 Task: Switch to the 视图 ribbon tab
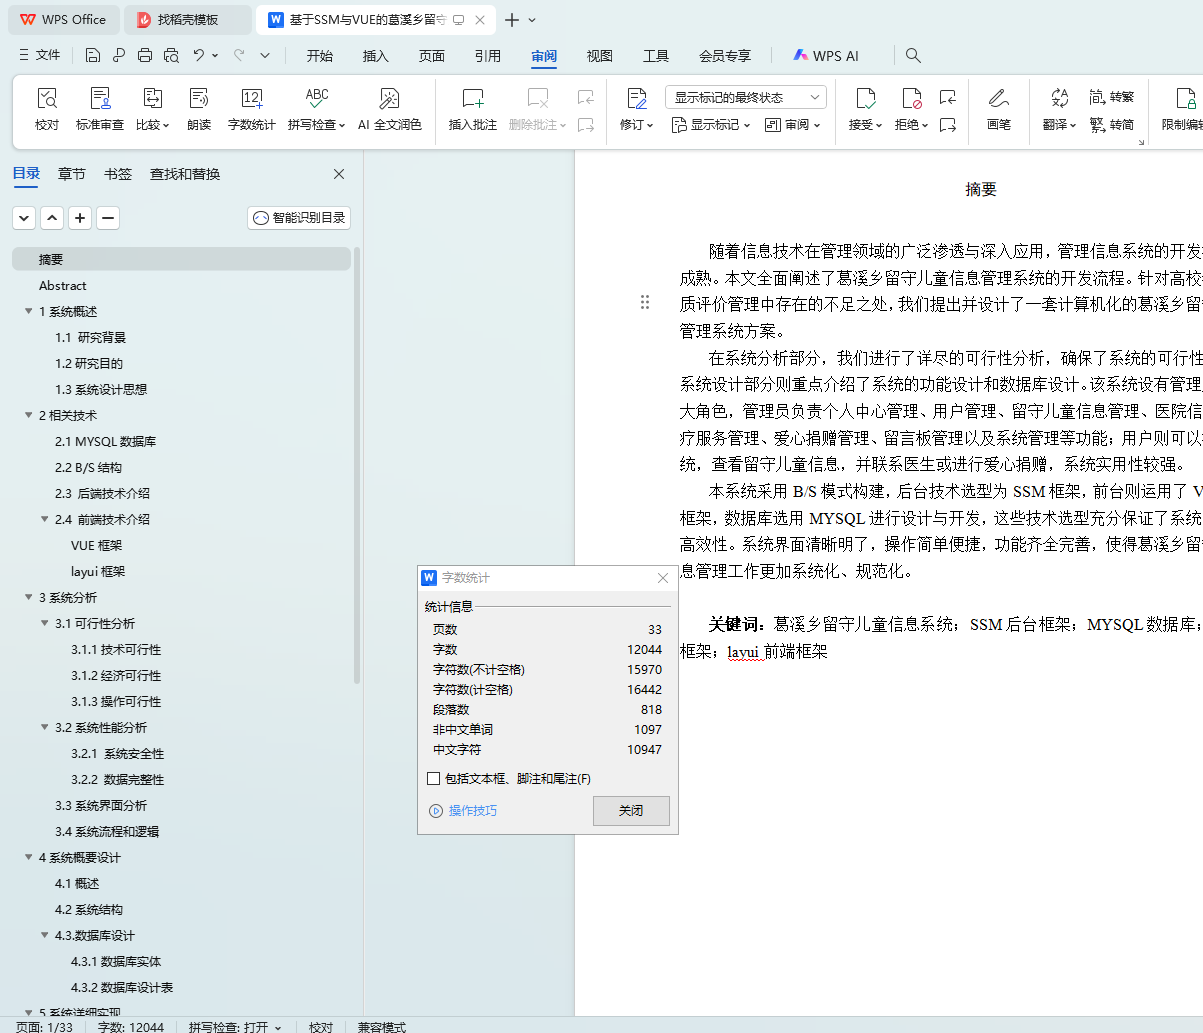coord(600,56)
